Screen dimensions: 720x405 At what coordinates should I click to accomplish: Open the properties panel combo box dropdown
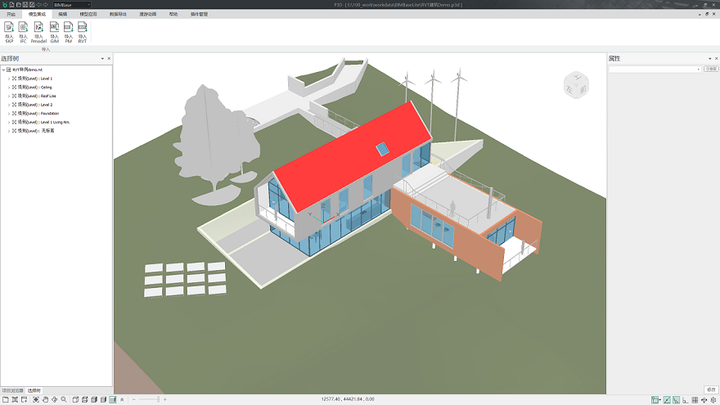tap(698, 69)
